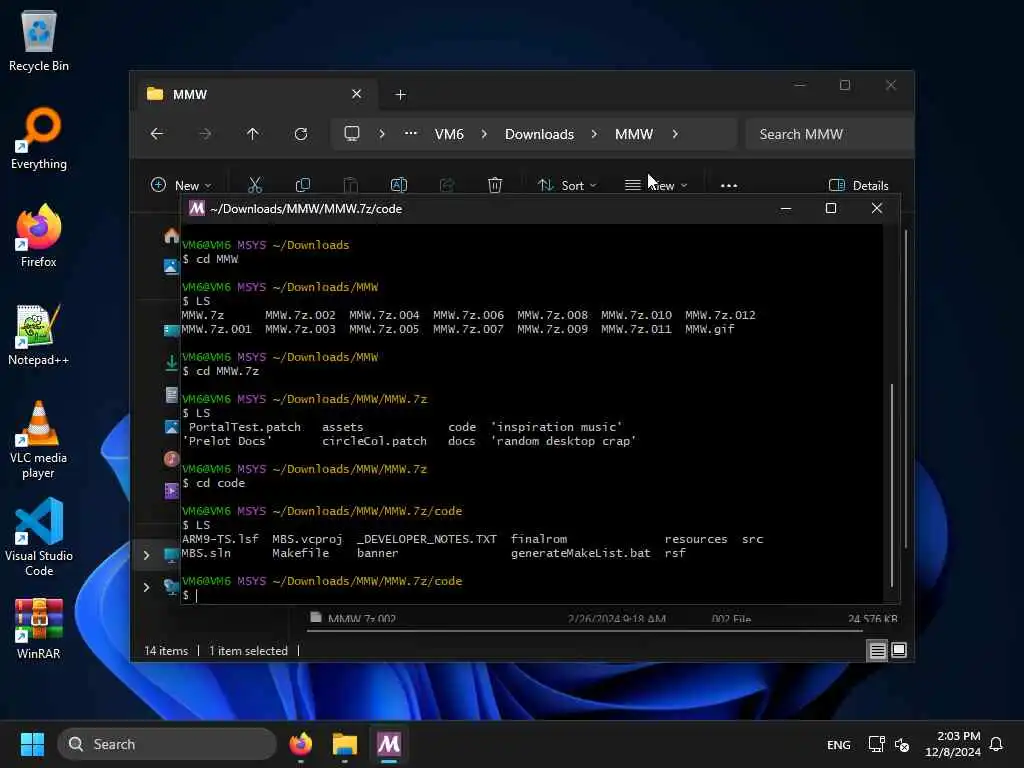Click the MMW breadcrumb in address bar

tap(634, 134)
